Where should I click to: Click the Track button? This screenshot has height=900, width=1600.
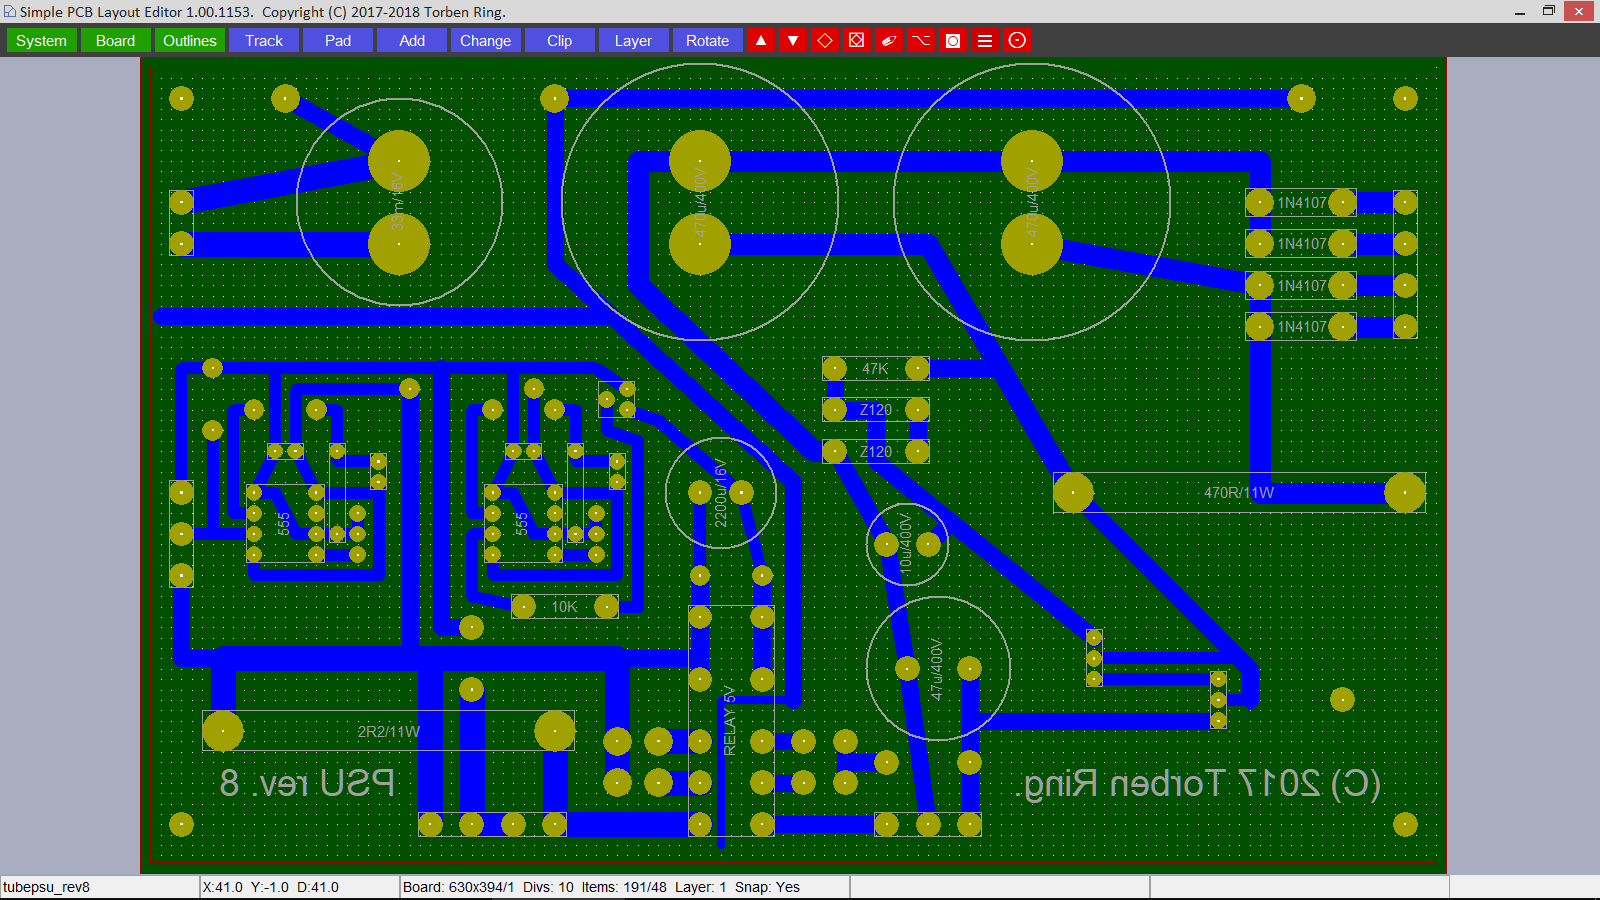[x=264, y=40]
